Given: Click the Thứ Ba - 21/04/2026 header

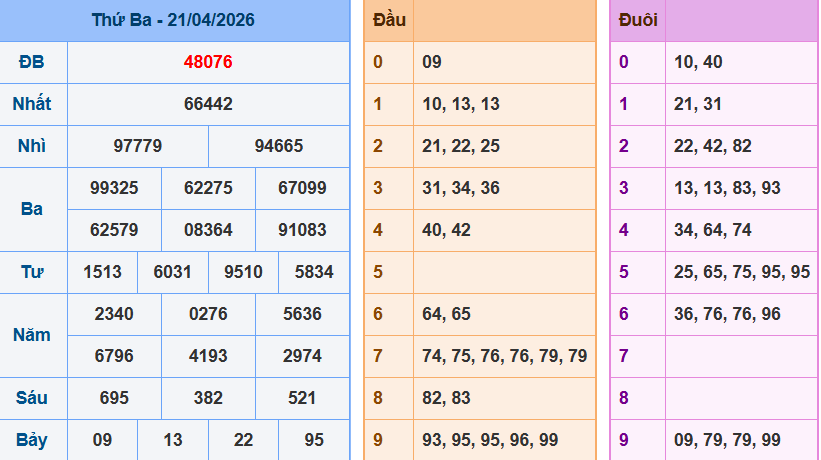Looking at the screenshot, I should click(x=173, y=20).
